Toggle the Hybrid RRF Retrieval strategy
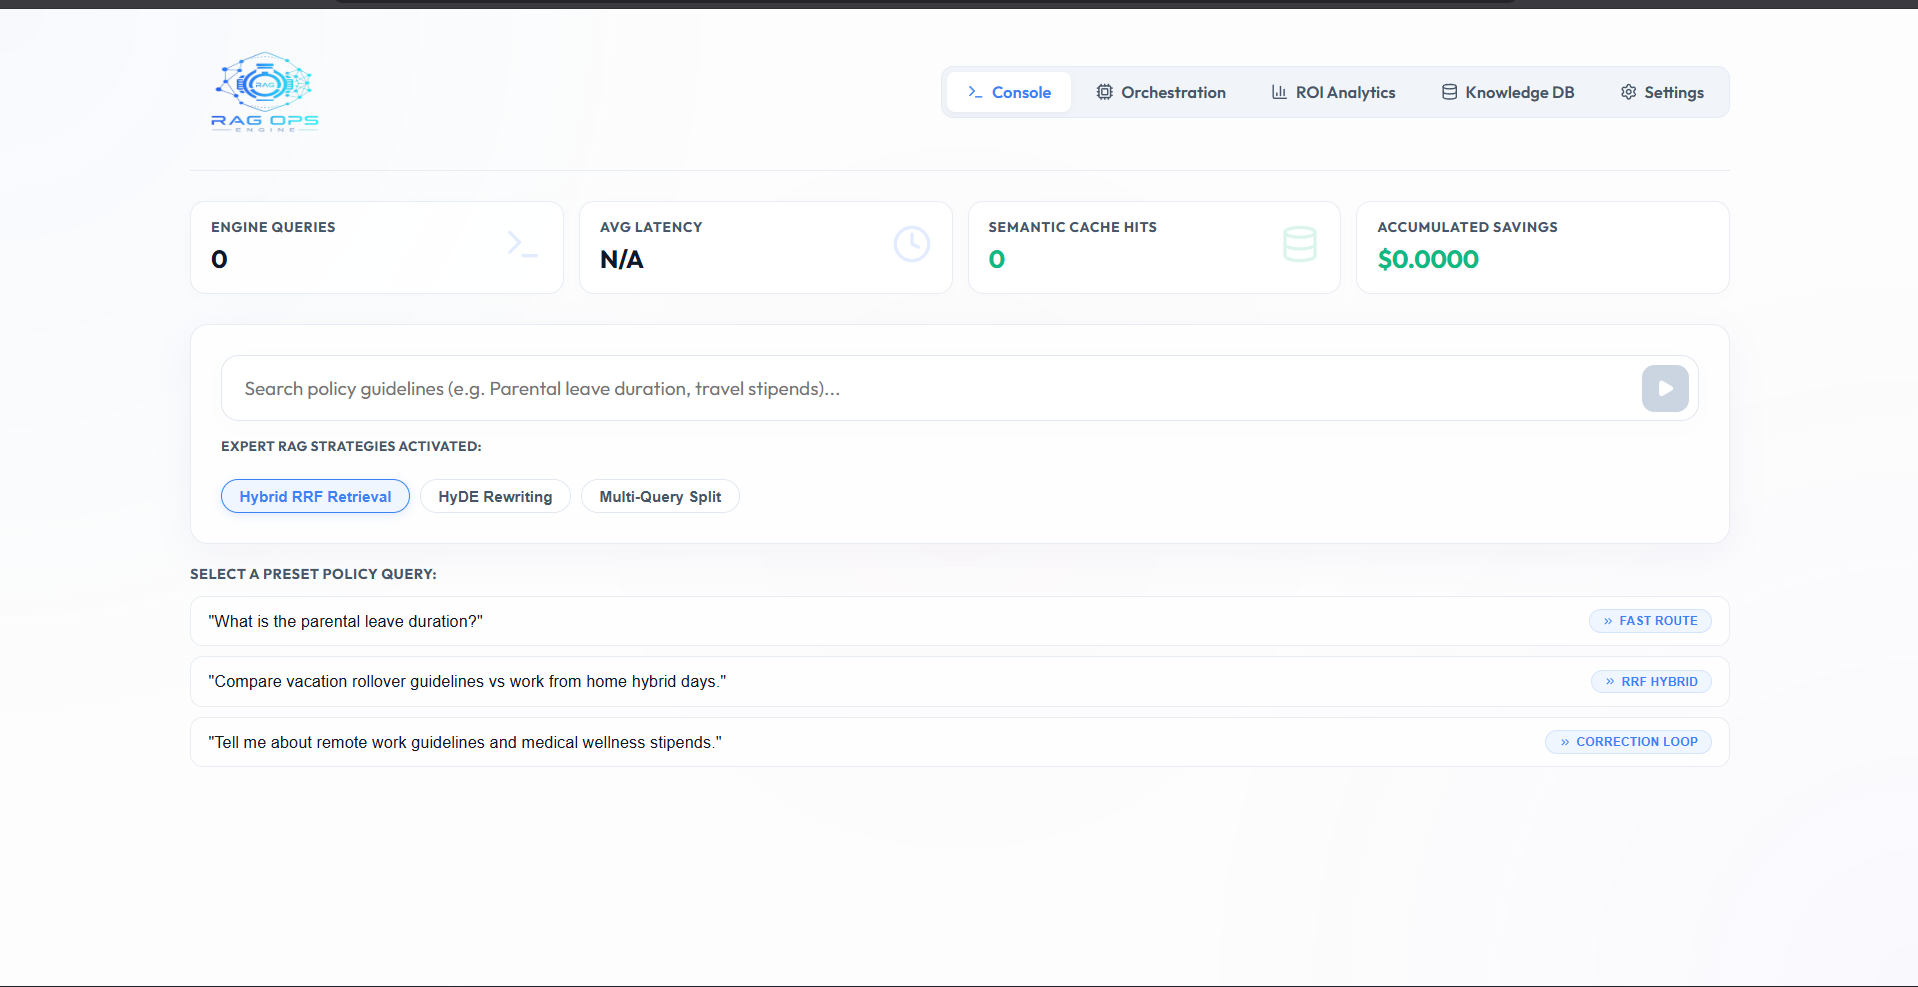Image resolution: width=1918 pixels, height=987 pixels. point(315,496)
